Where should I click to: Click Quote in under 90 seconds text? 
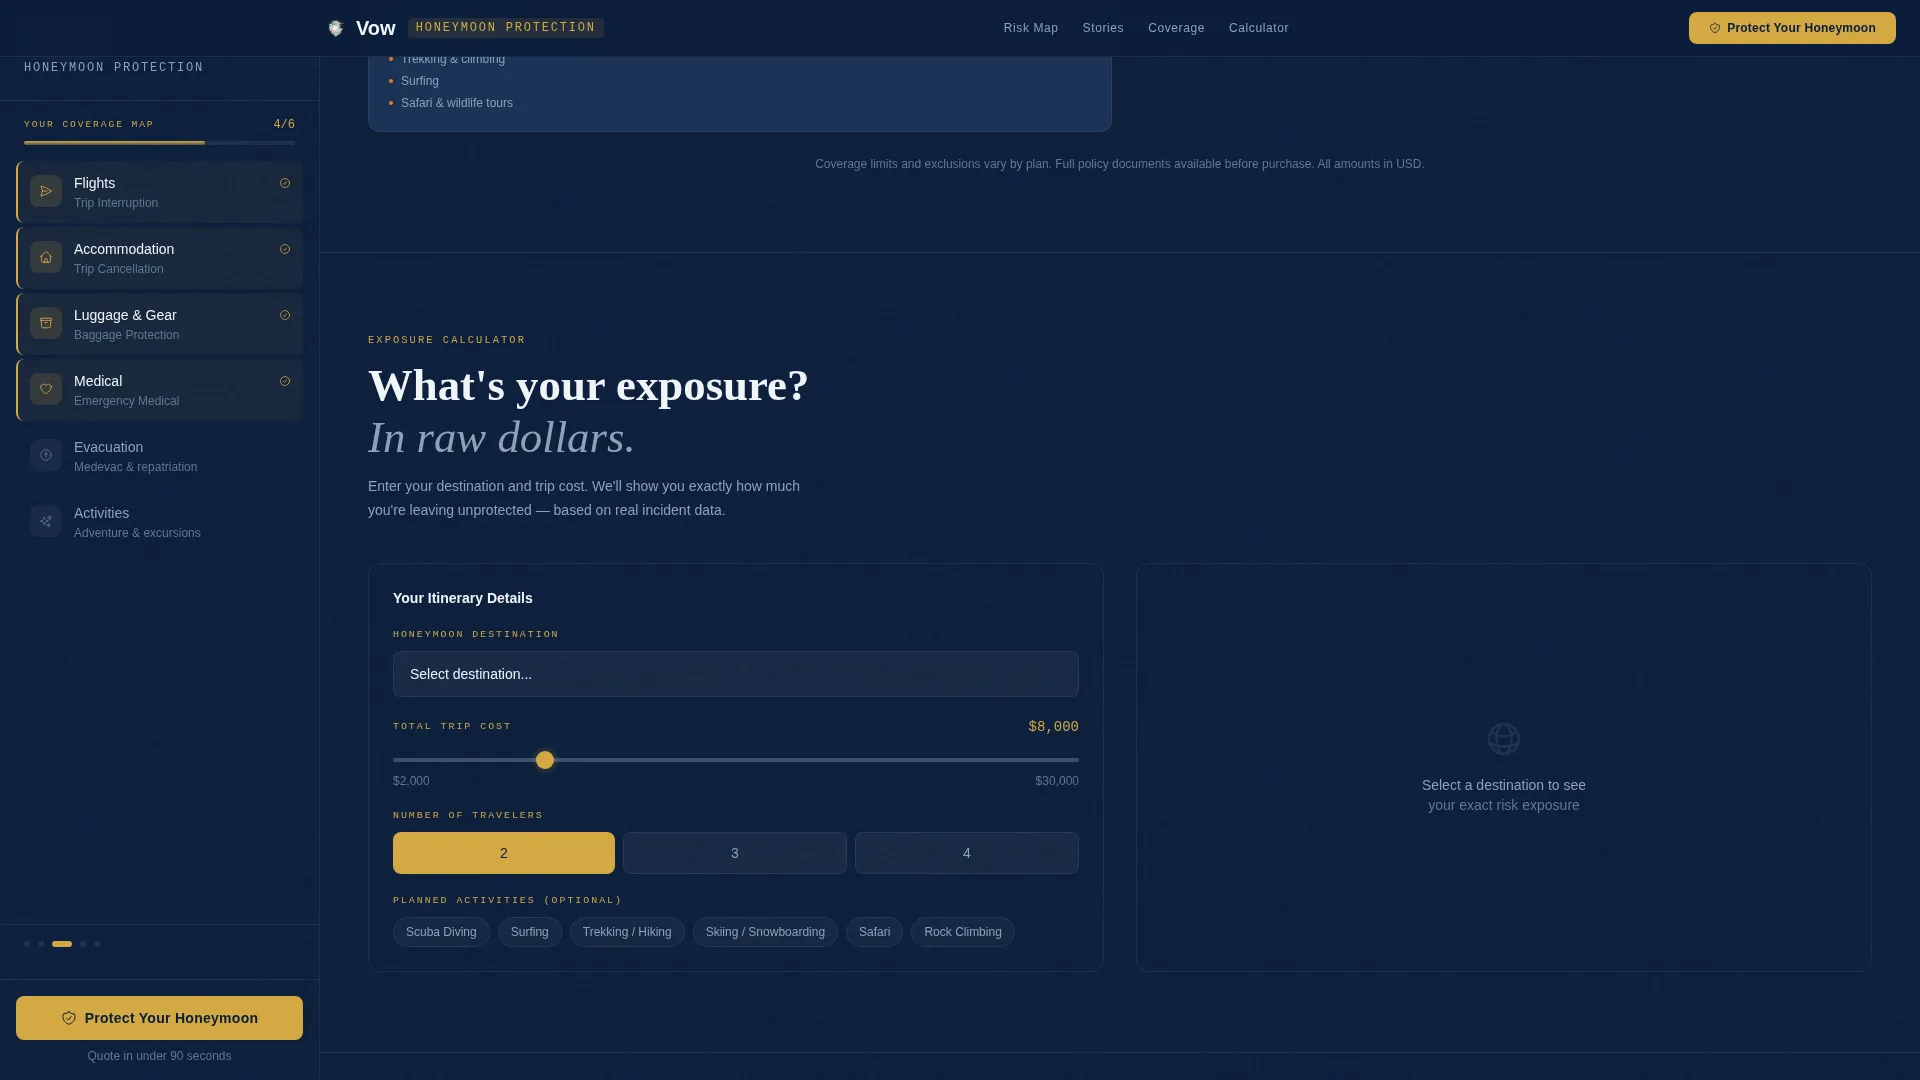pyautogui.click(x=159, y=1056)
